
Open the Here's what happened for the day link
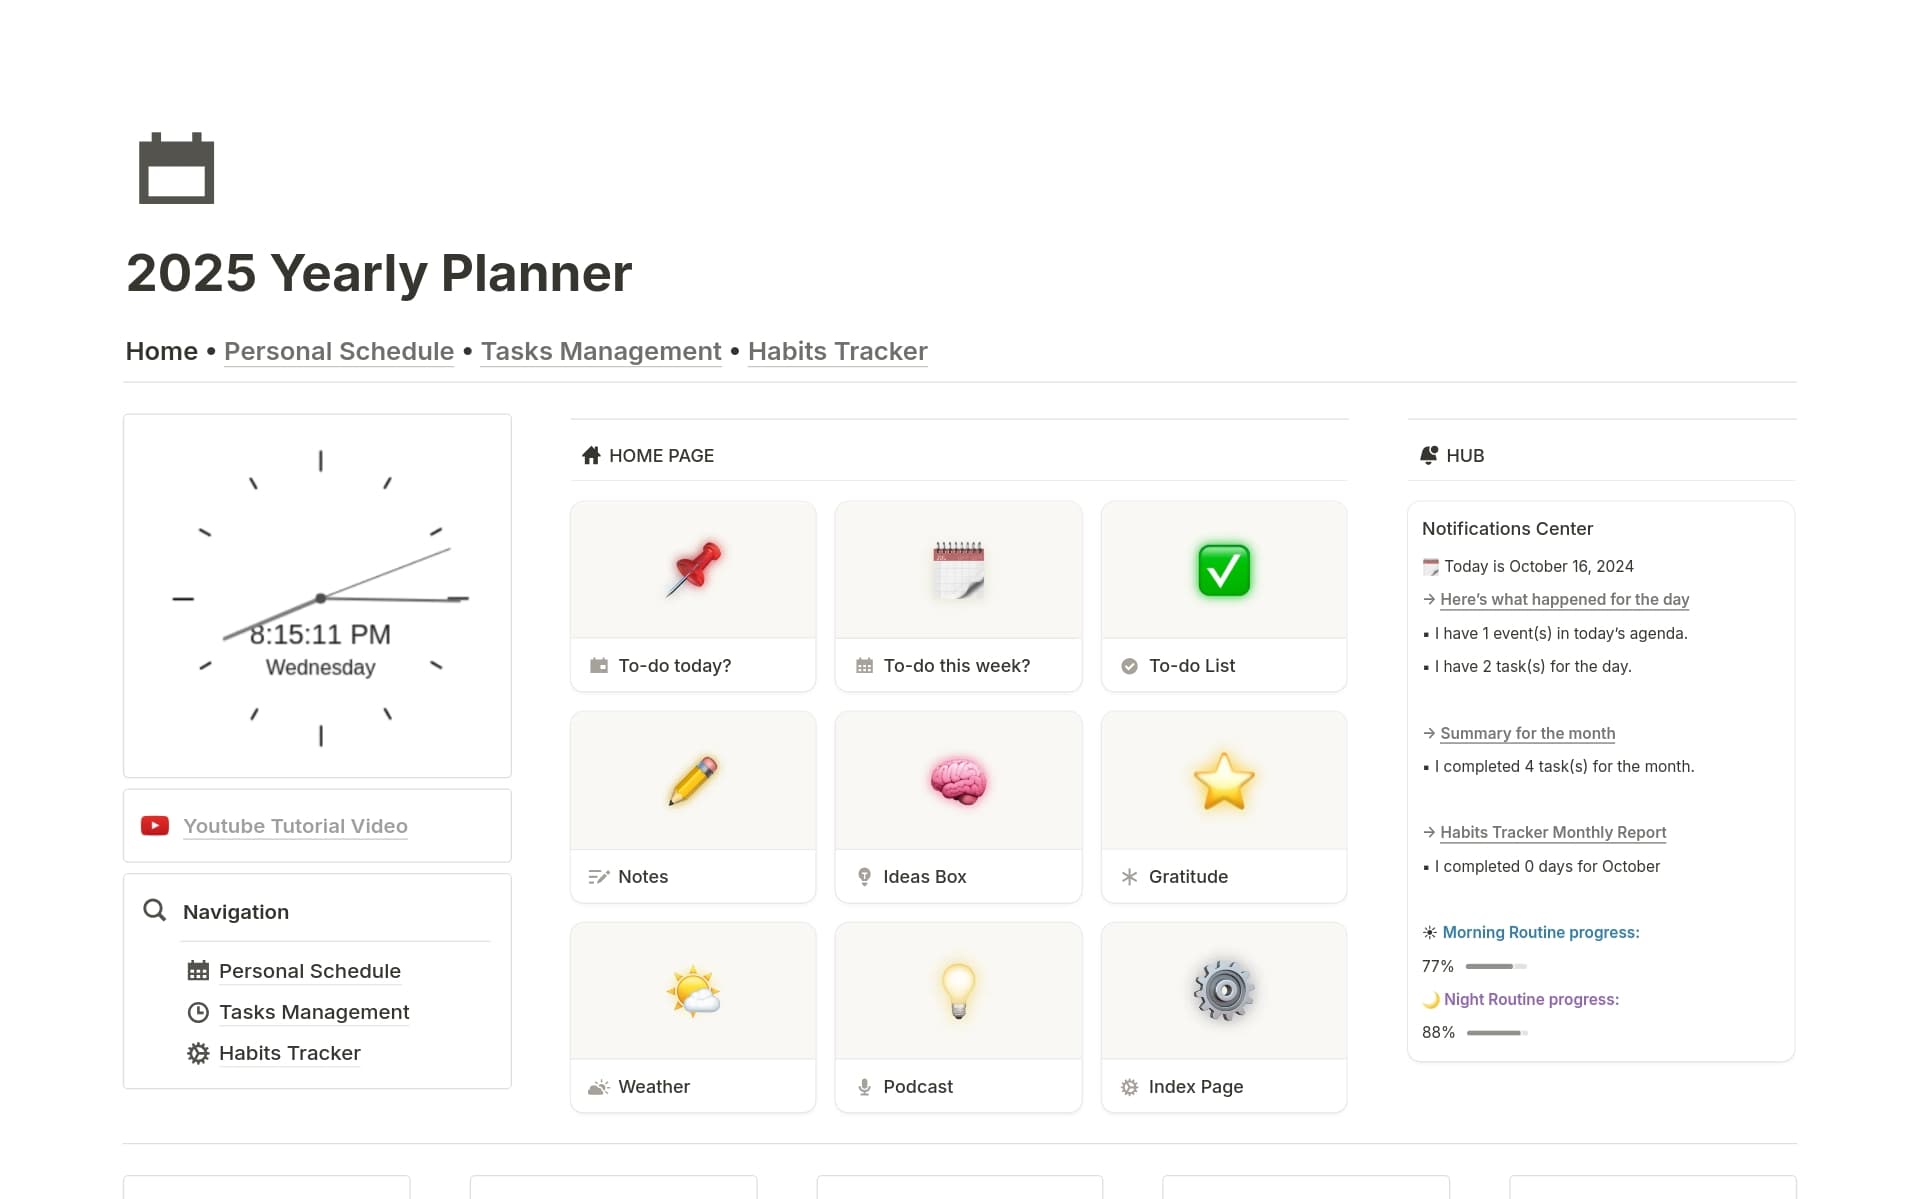click(1563, 599)
